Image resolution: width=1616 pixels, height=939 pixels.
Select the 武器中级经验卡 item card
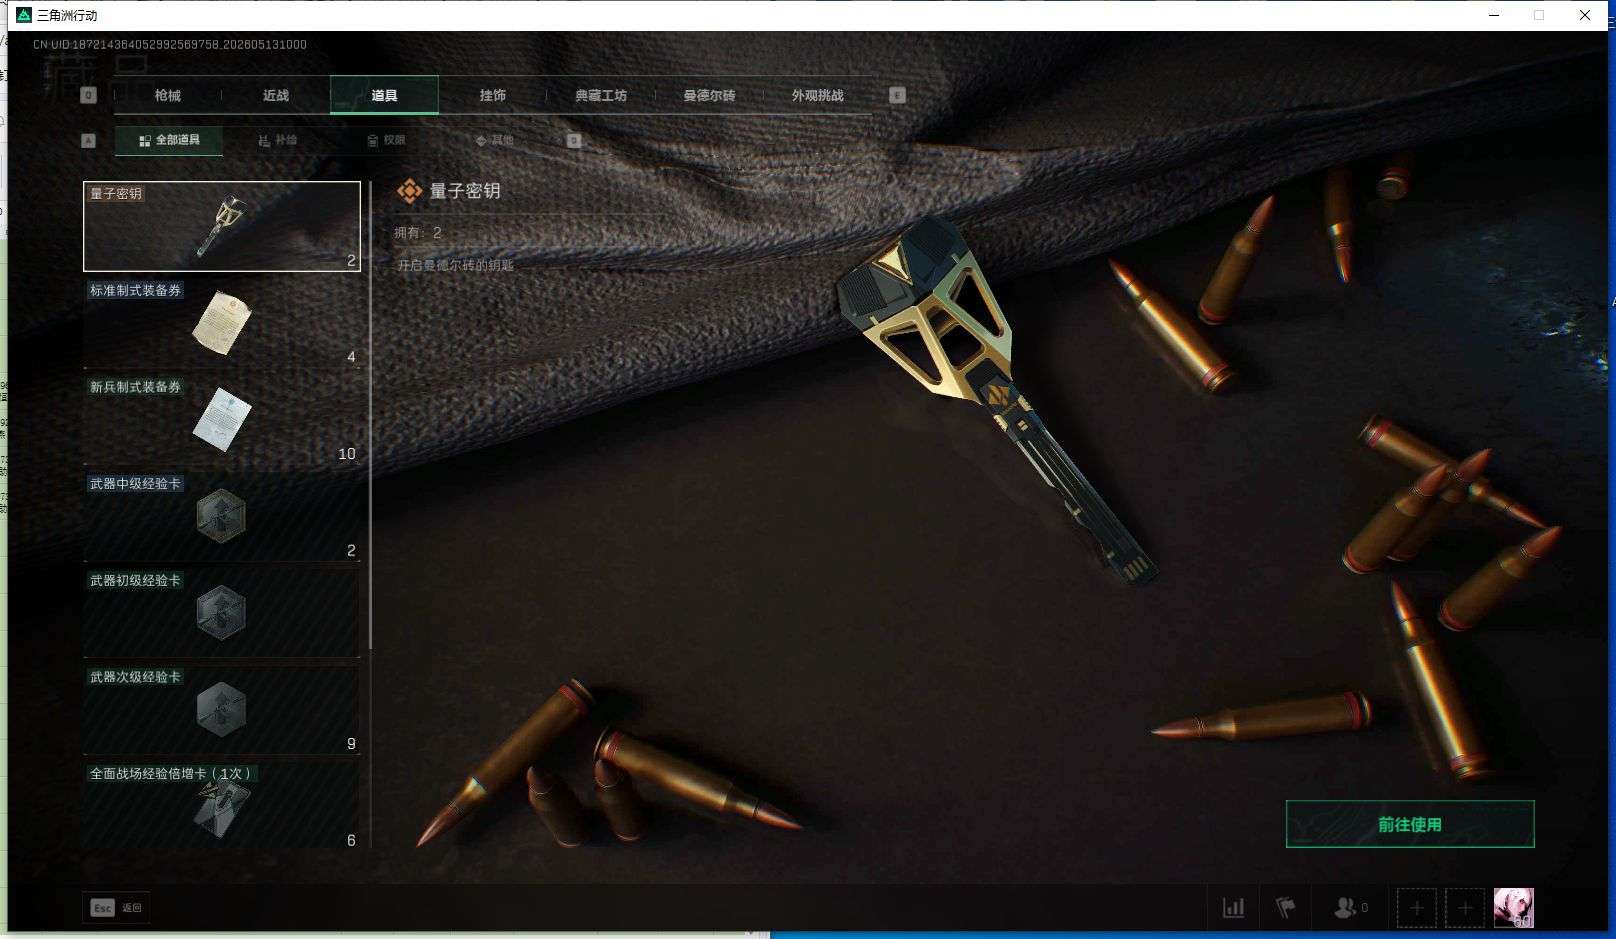tap(222, 516)
